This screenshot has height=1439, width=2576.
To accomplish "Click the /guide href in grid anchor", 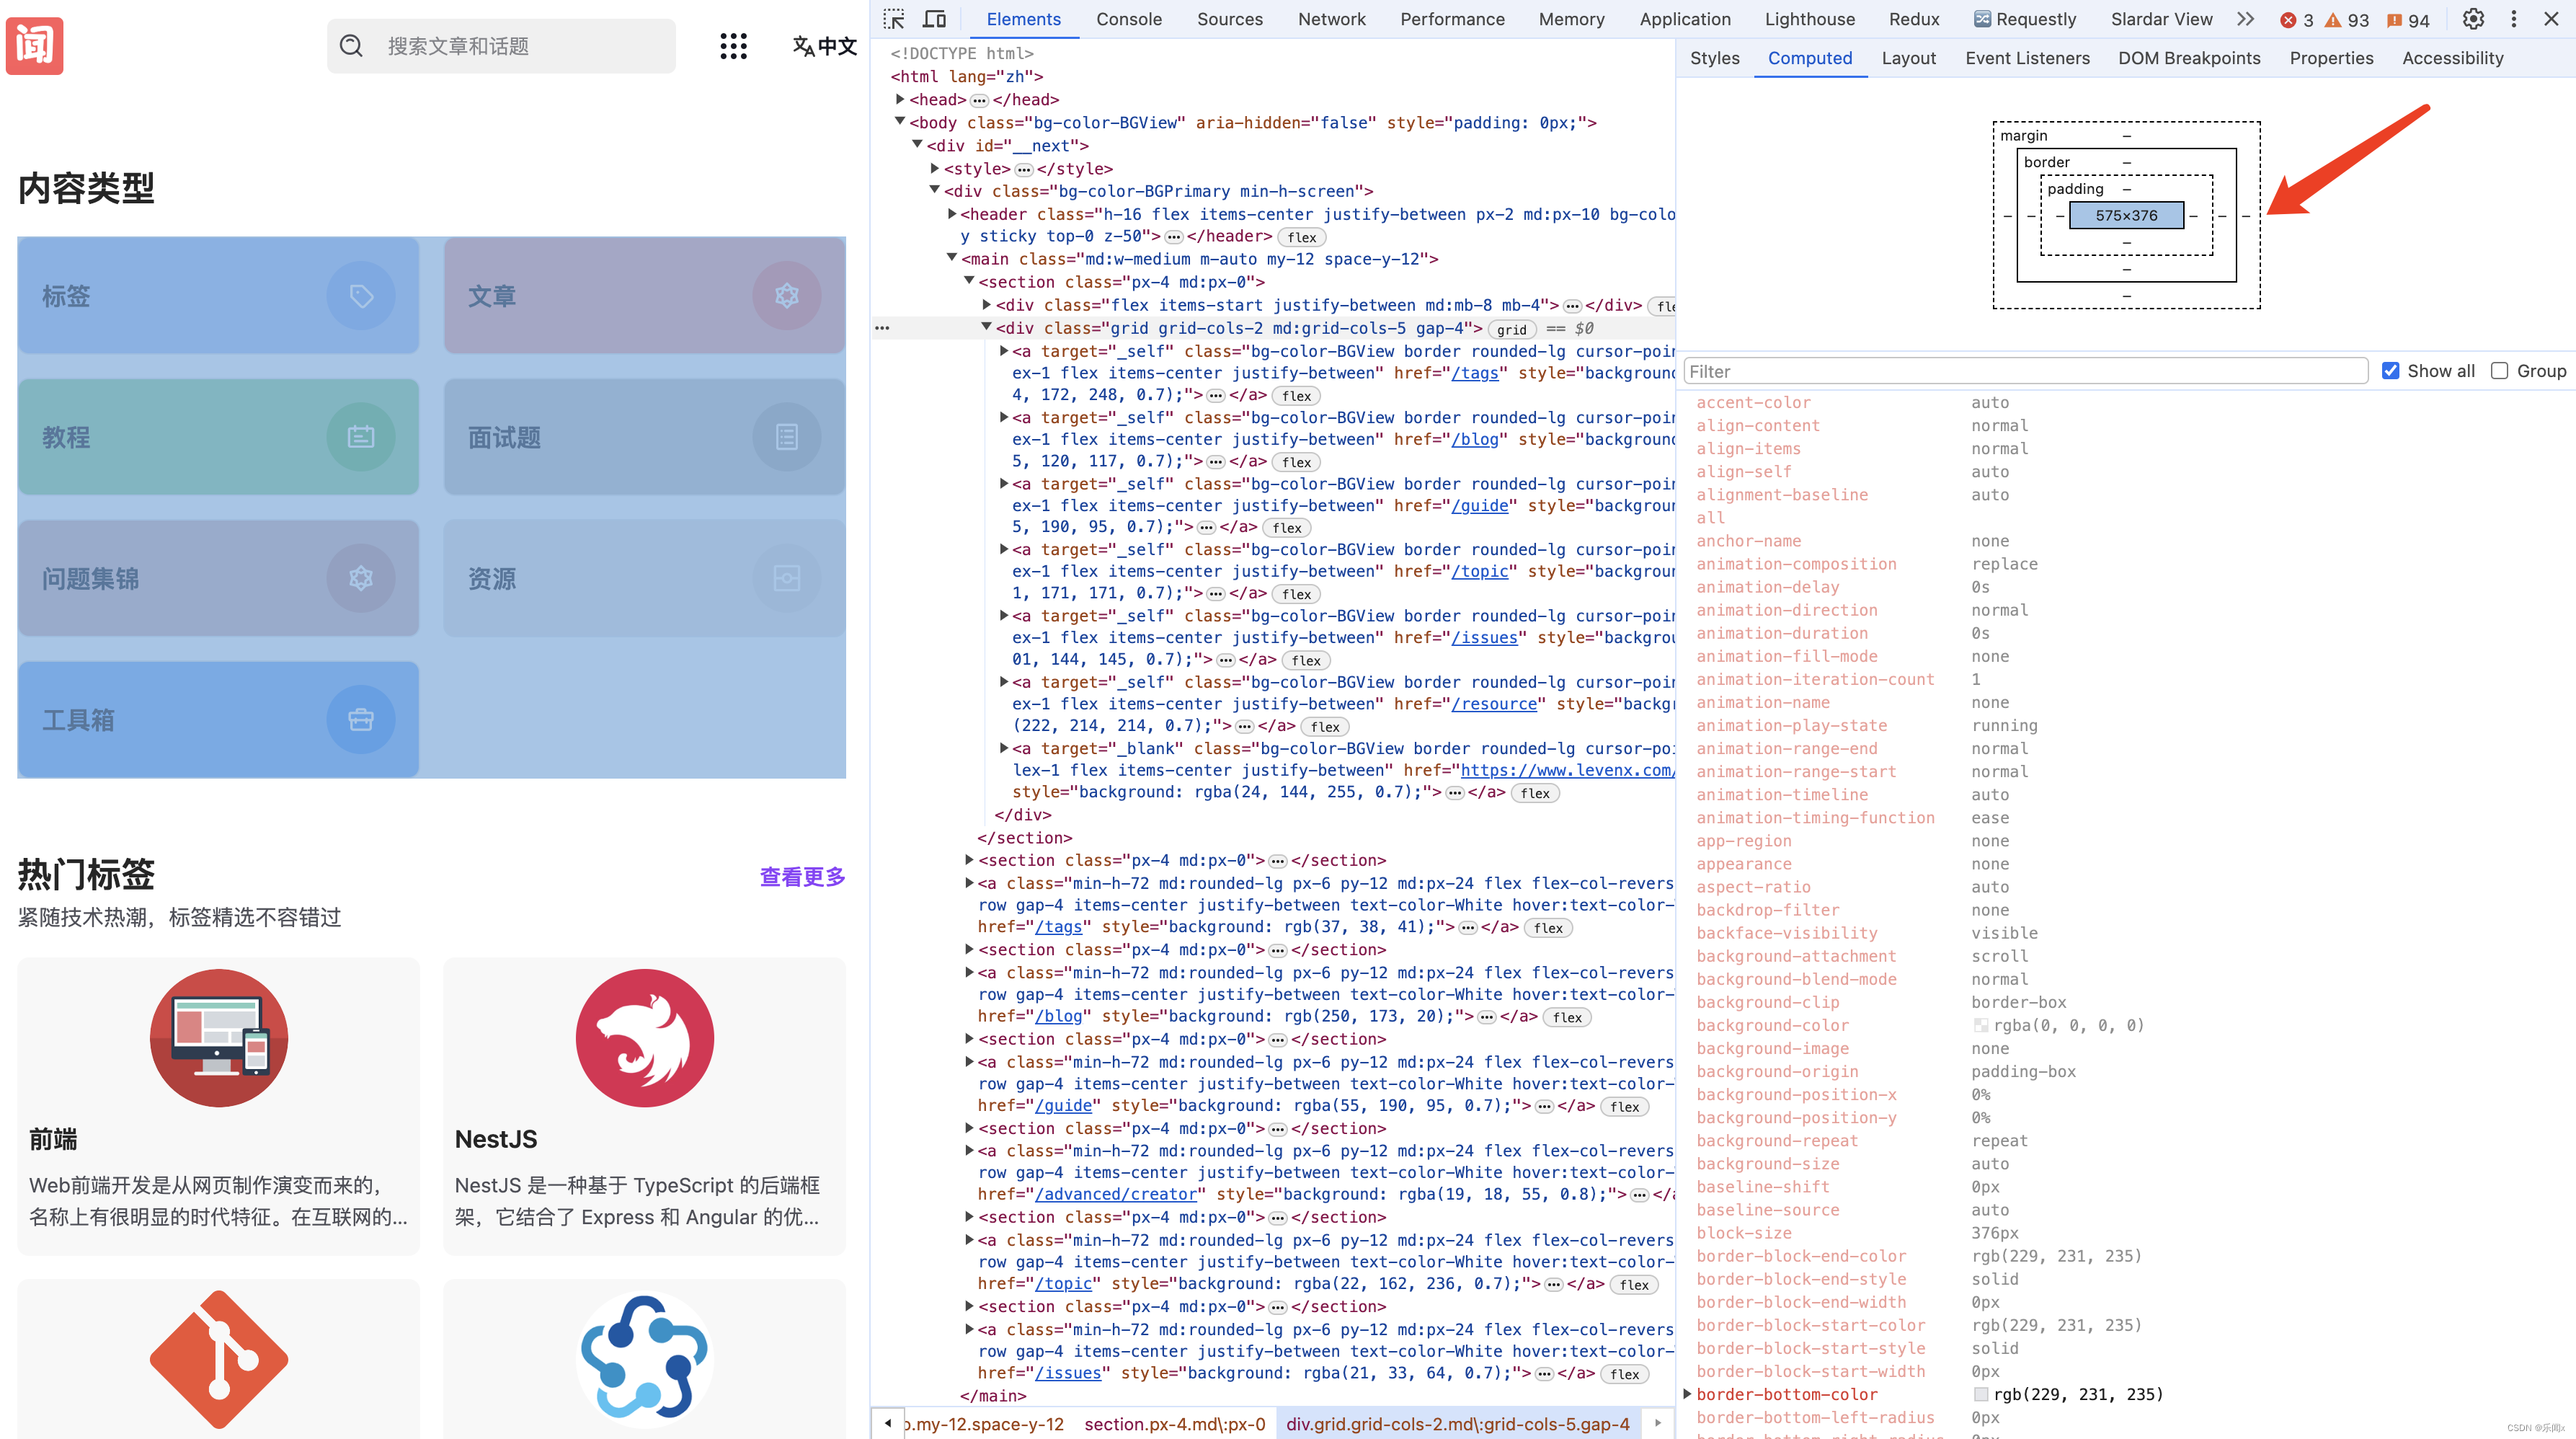I will [x=1480, y=506].
